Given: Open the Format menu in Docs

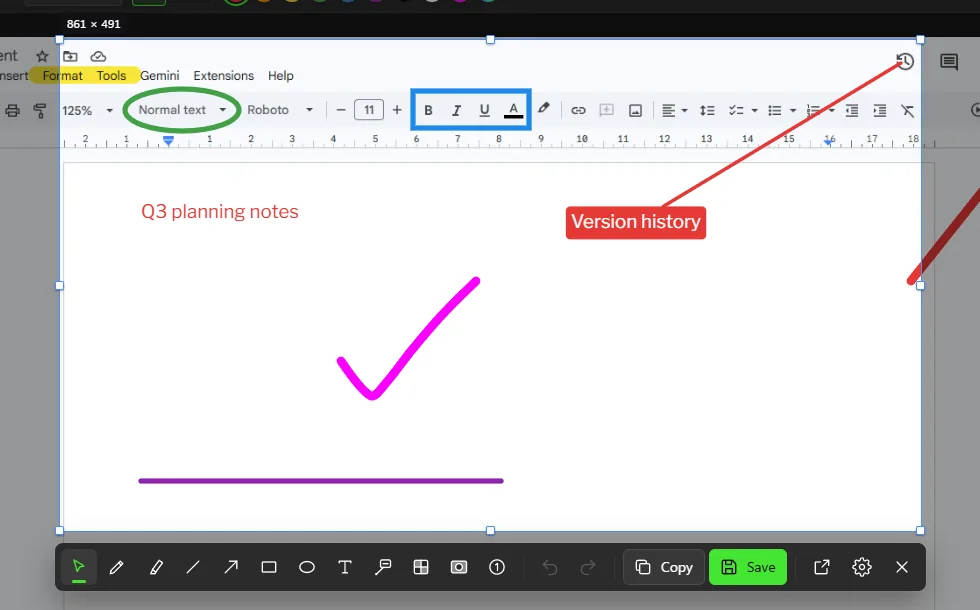Looking at the screenshot, I should point(62,76).
